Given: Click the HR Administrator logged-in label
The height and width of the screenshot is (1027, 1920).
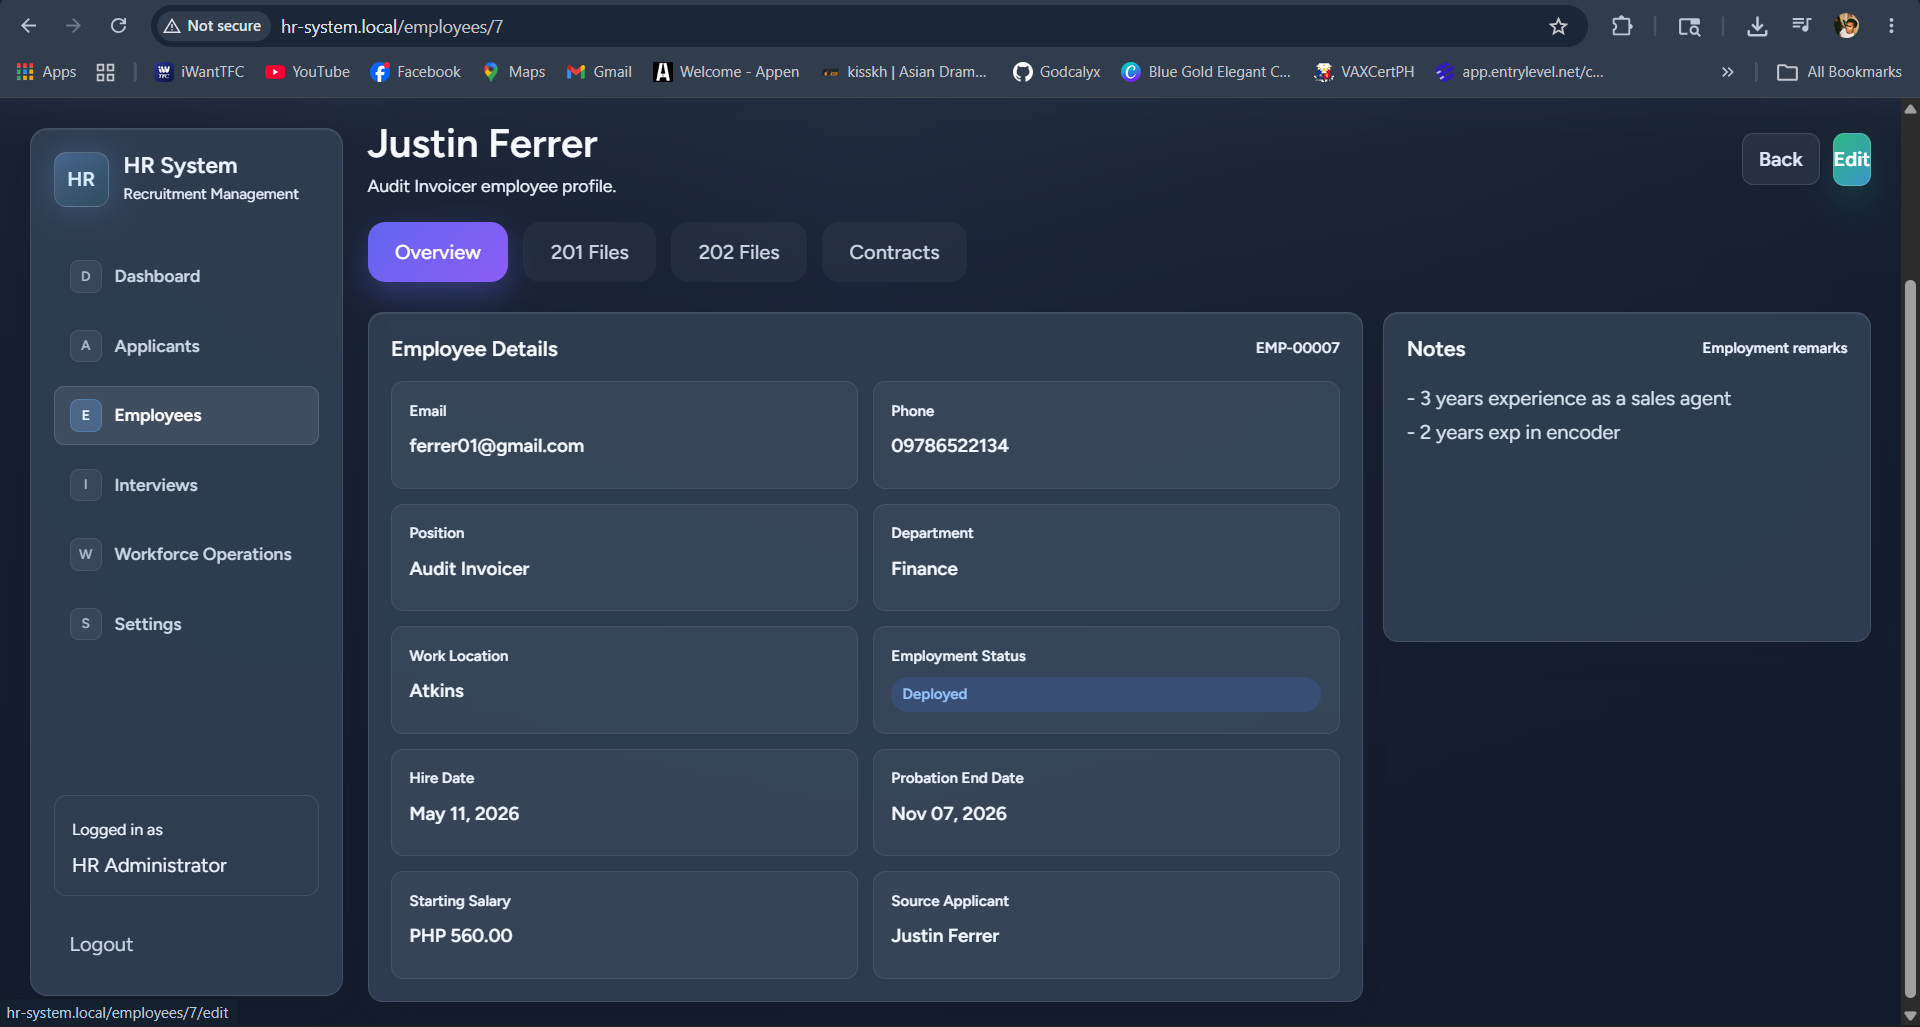Looking at the screenshot, I should (149, 866).
